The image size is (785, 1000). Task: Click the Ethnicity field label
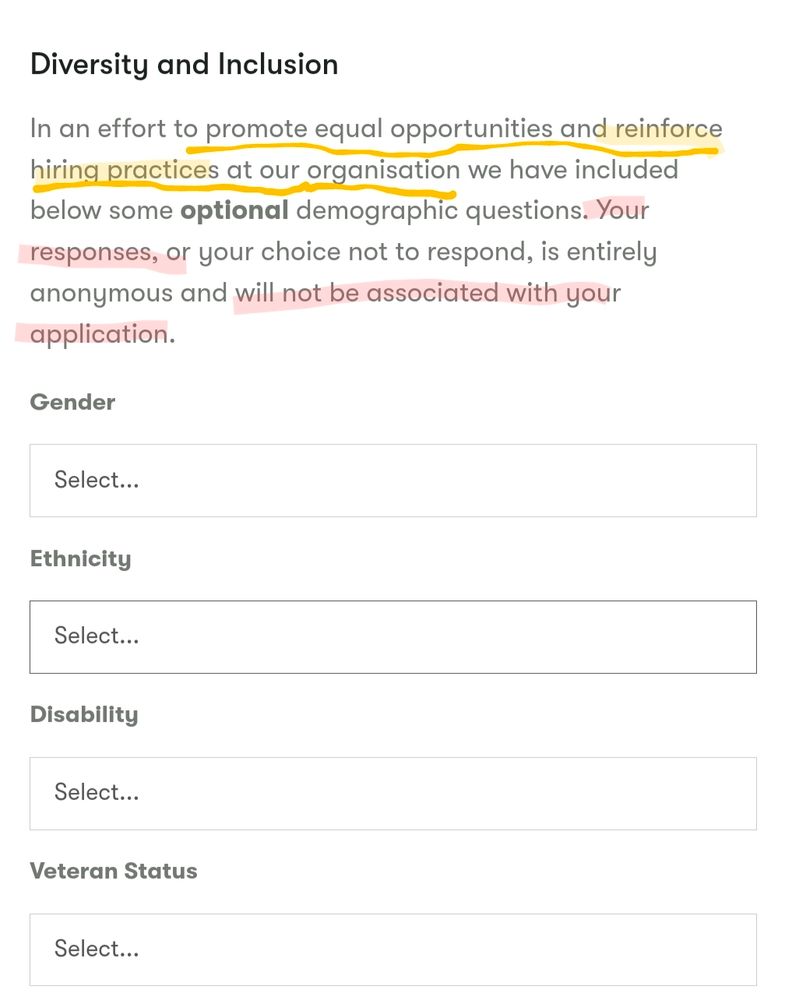click(81, 558)
